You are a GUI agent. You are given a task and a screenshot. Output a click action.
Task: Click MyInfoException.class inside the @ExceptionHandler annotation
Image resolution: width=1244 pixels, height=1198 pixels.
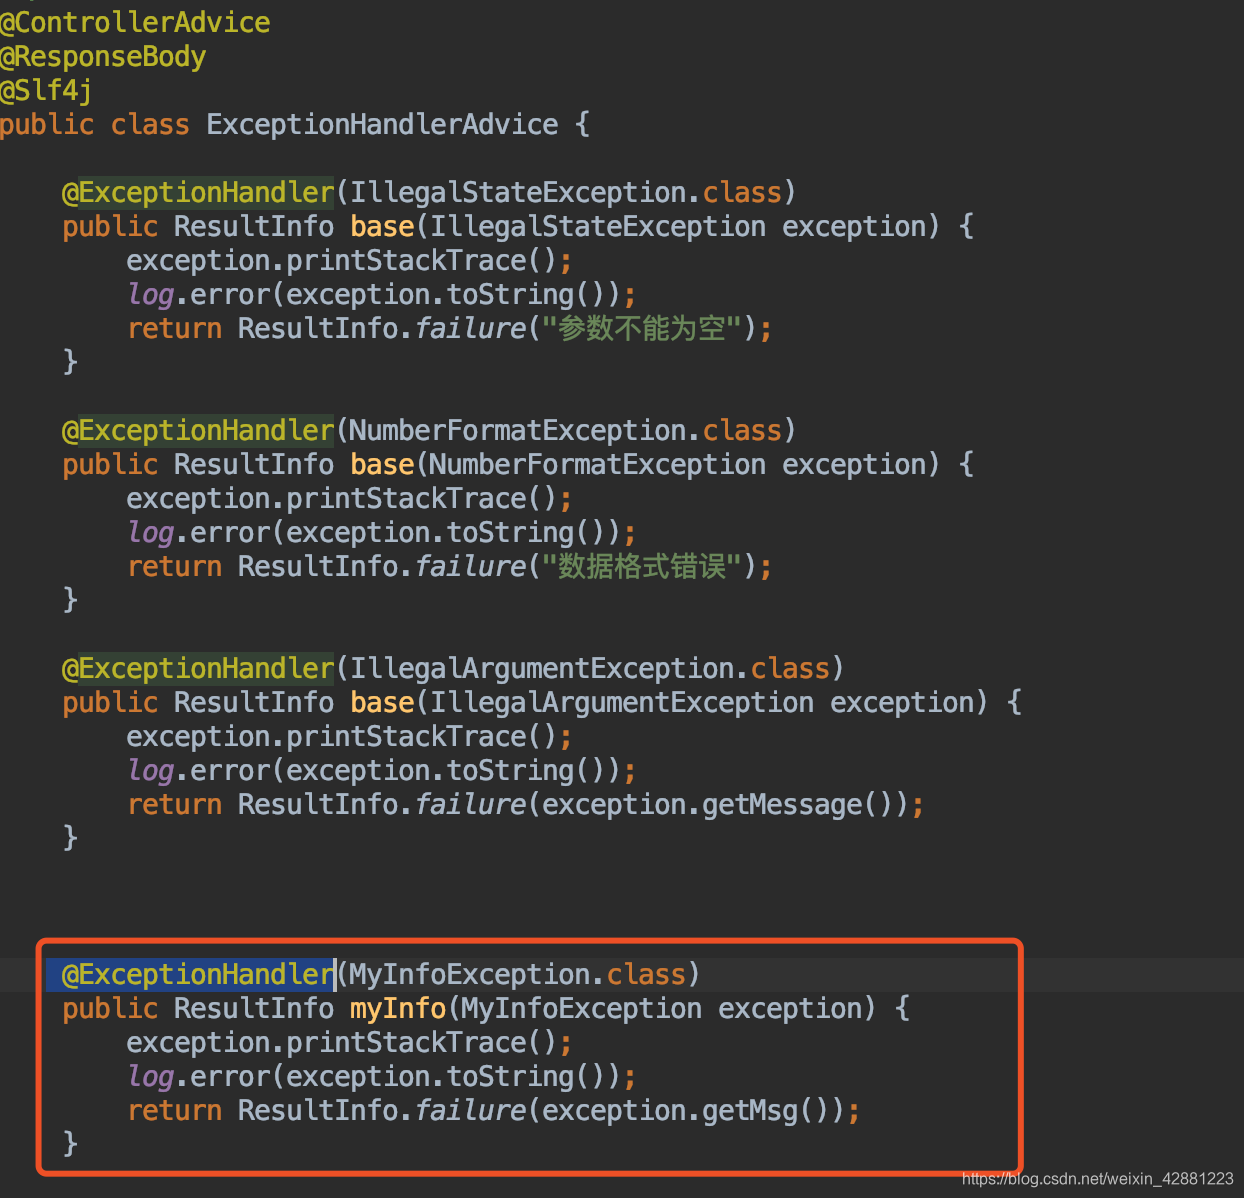pyautogui.click(x=518, y=974)
